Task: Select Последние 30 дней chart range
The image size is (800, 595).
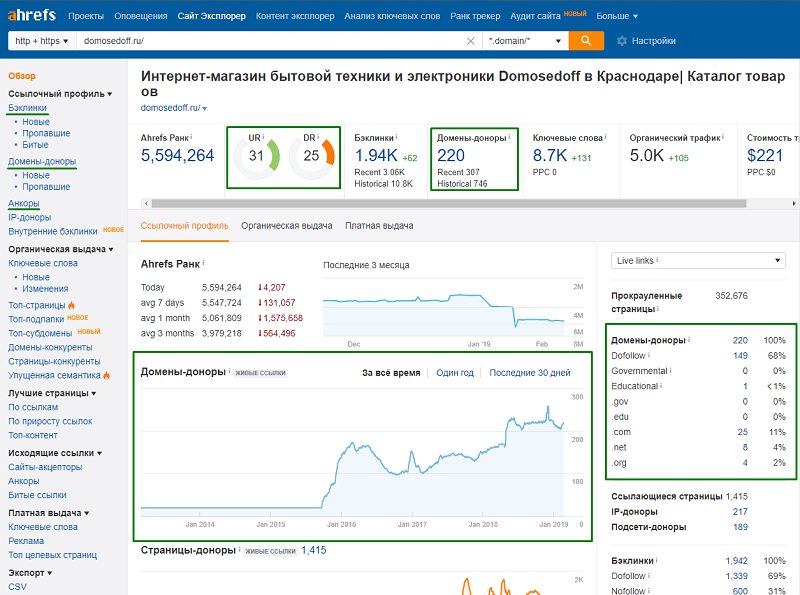Action: point(530,373)
